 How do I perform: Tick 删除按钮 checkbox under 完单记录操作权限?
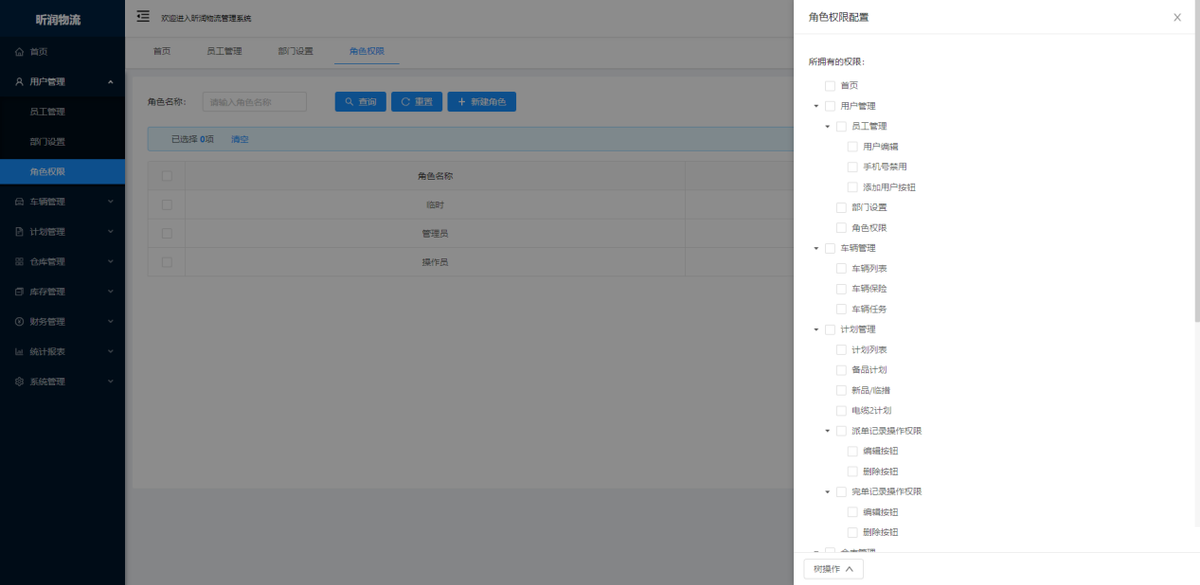click(x=852, y=533)
